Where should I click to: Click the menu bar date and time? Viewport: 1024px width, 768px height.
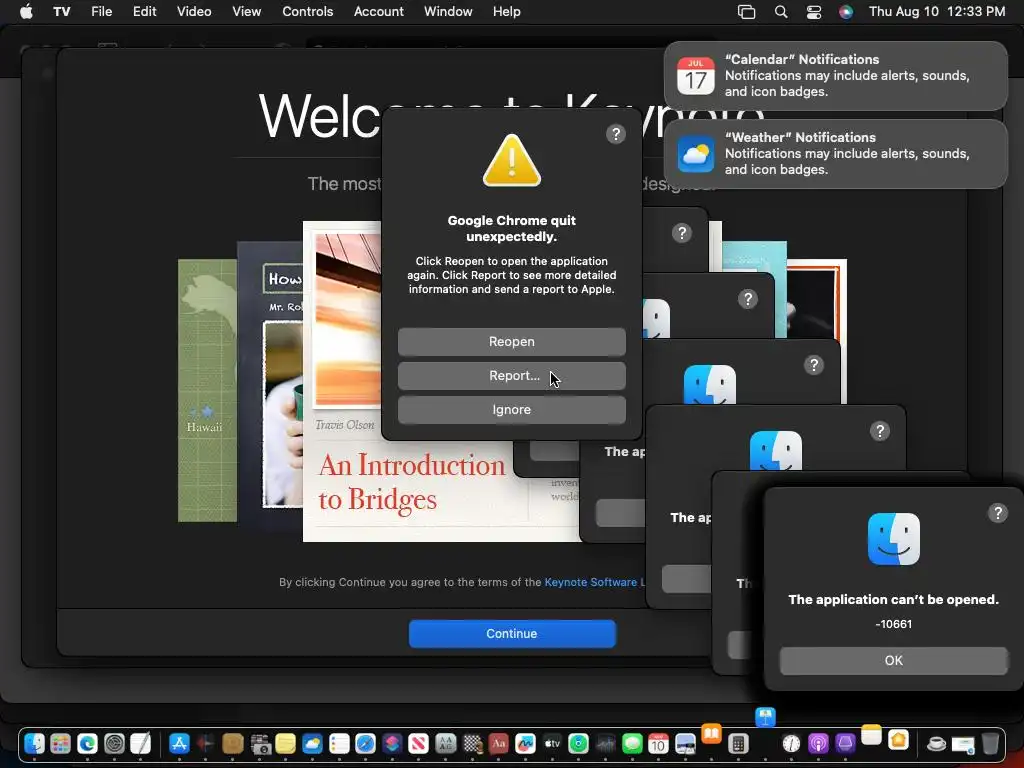coord(936,12)
